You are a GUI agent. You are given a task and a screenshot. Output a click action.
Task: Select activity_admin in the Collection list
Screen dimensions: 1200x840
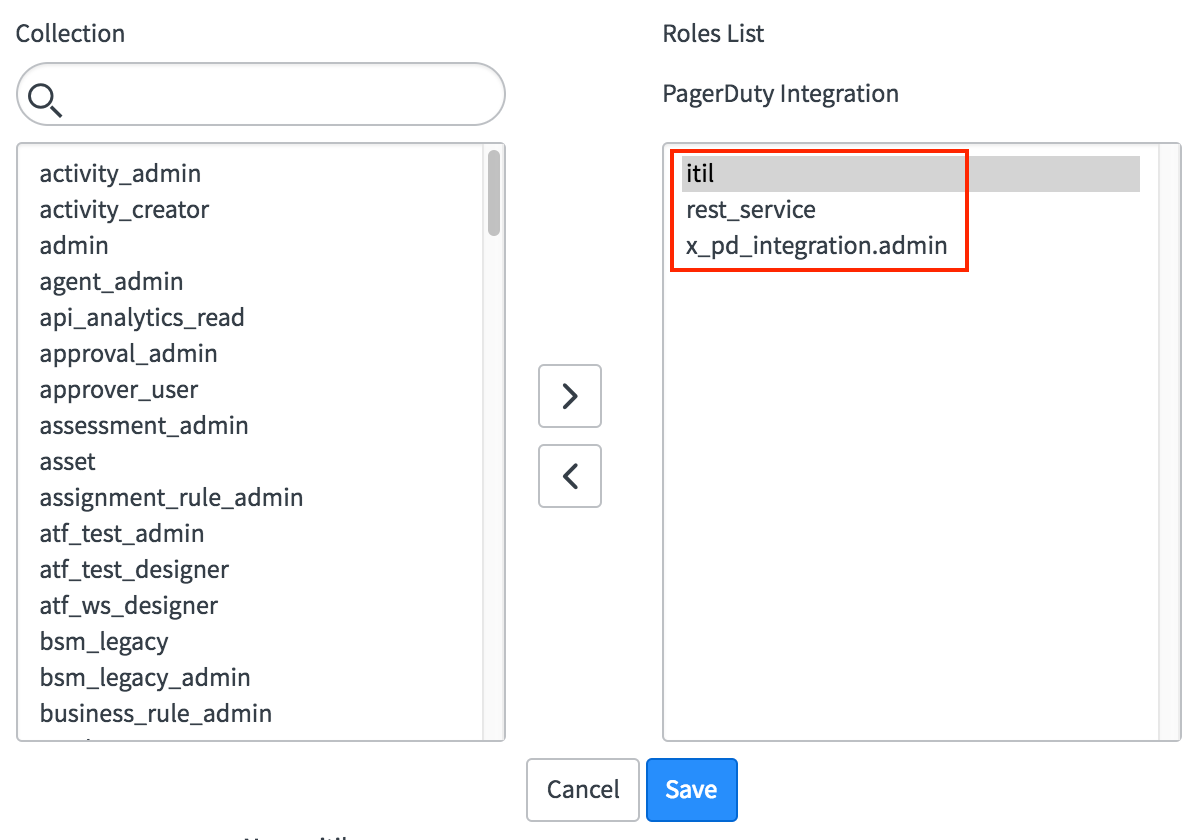[x=120, y=174]
